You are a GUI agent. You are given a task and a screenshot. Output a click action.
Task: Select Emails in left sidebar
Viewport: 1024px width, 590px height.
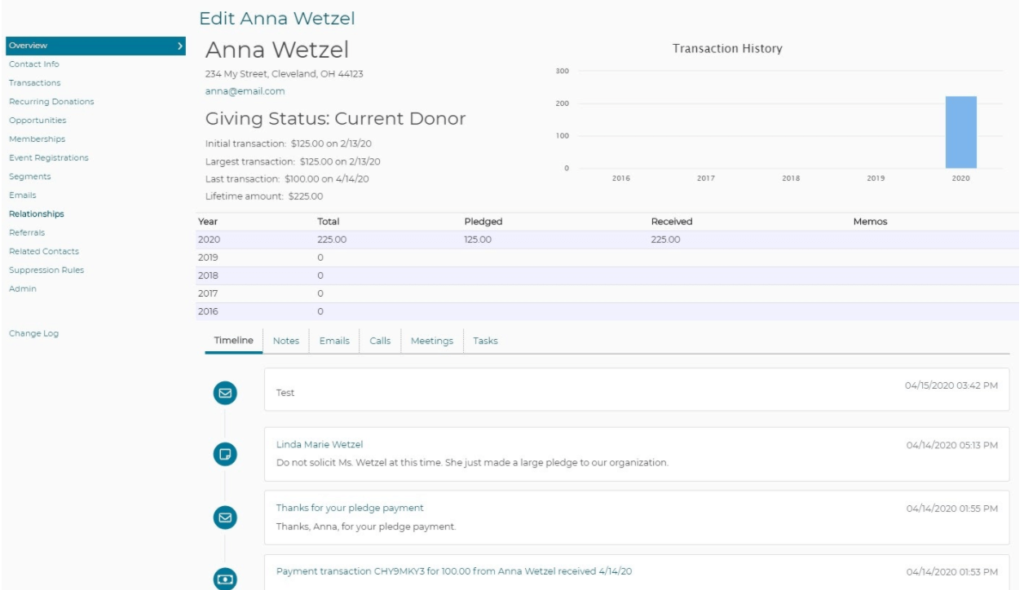[x=22, y=195]
